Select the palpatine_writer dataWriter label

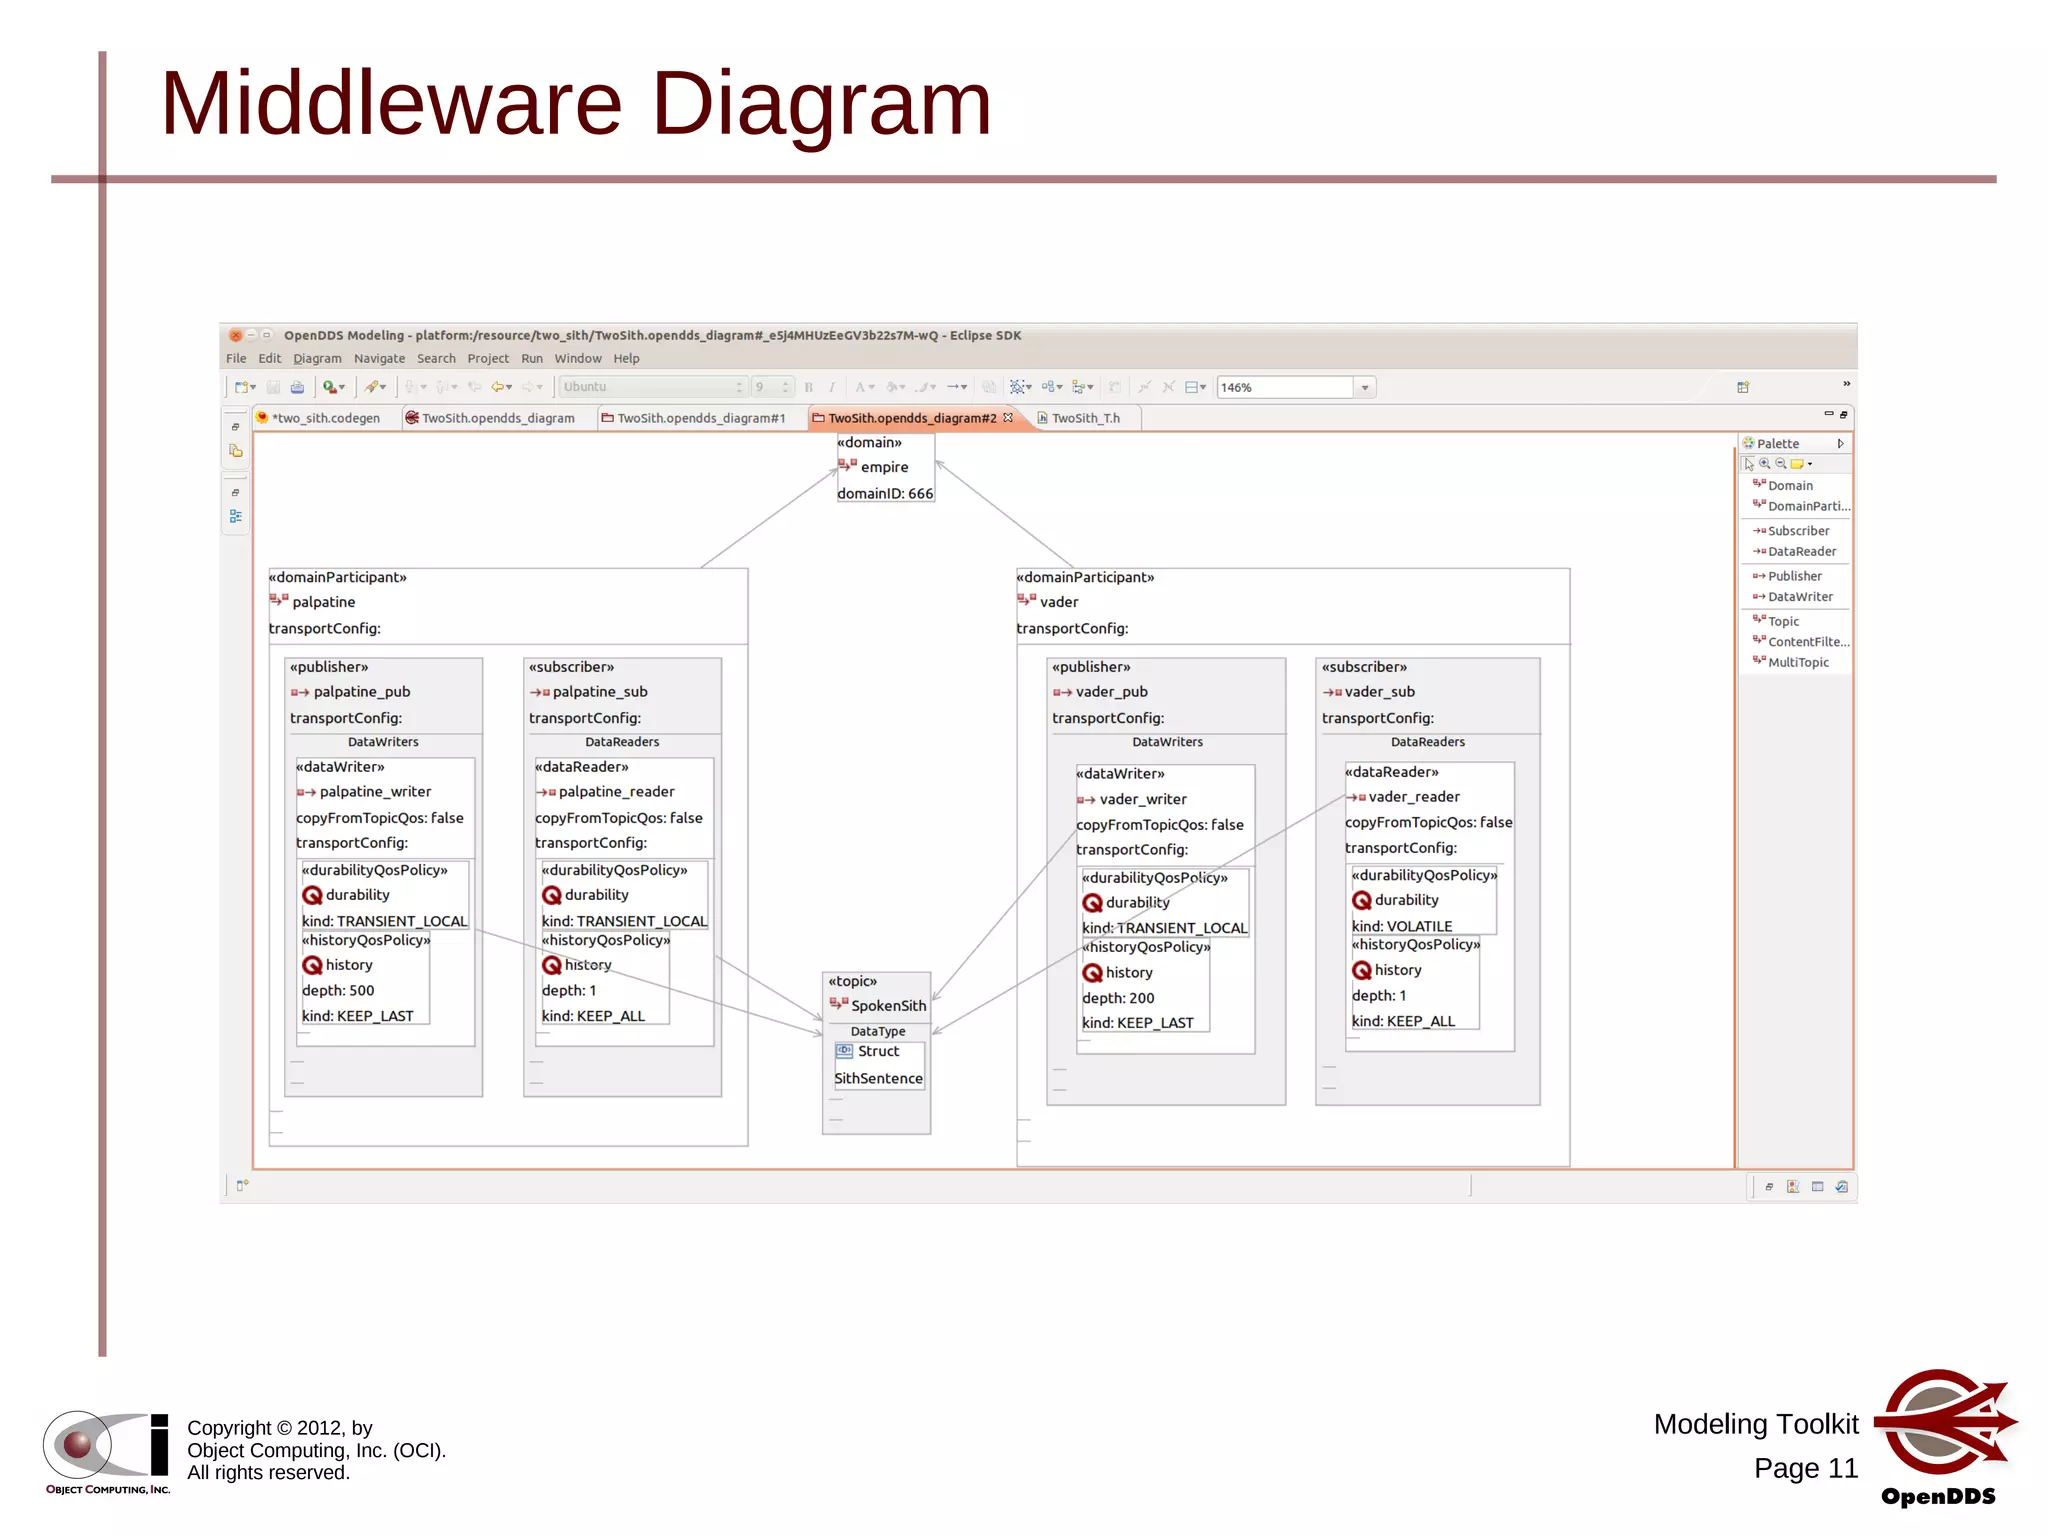pos(375,792)
